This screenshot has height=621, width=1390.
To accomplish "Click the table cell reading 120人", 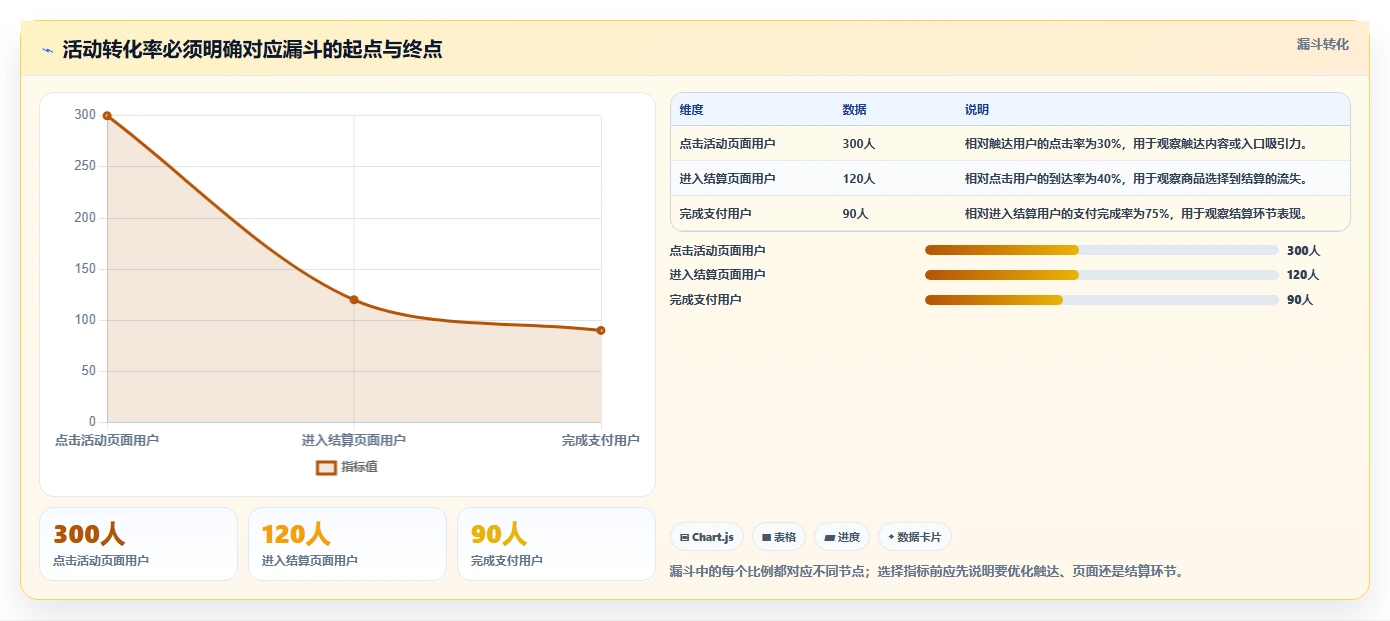I will 858,179.
